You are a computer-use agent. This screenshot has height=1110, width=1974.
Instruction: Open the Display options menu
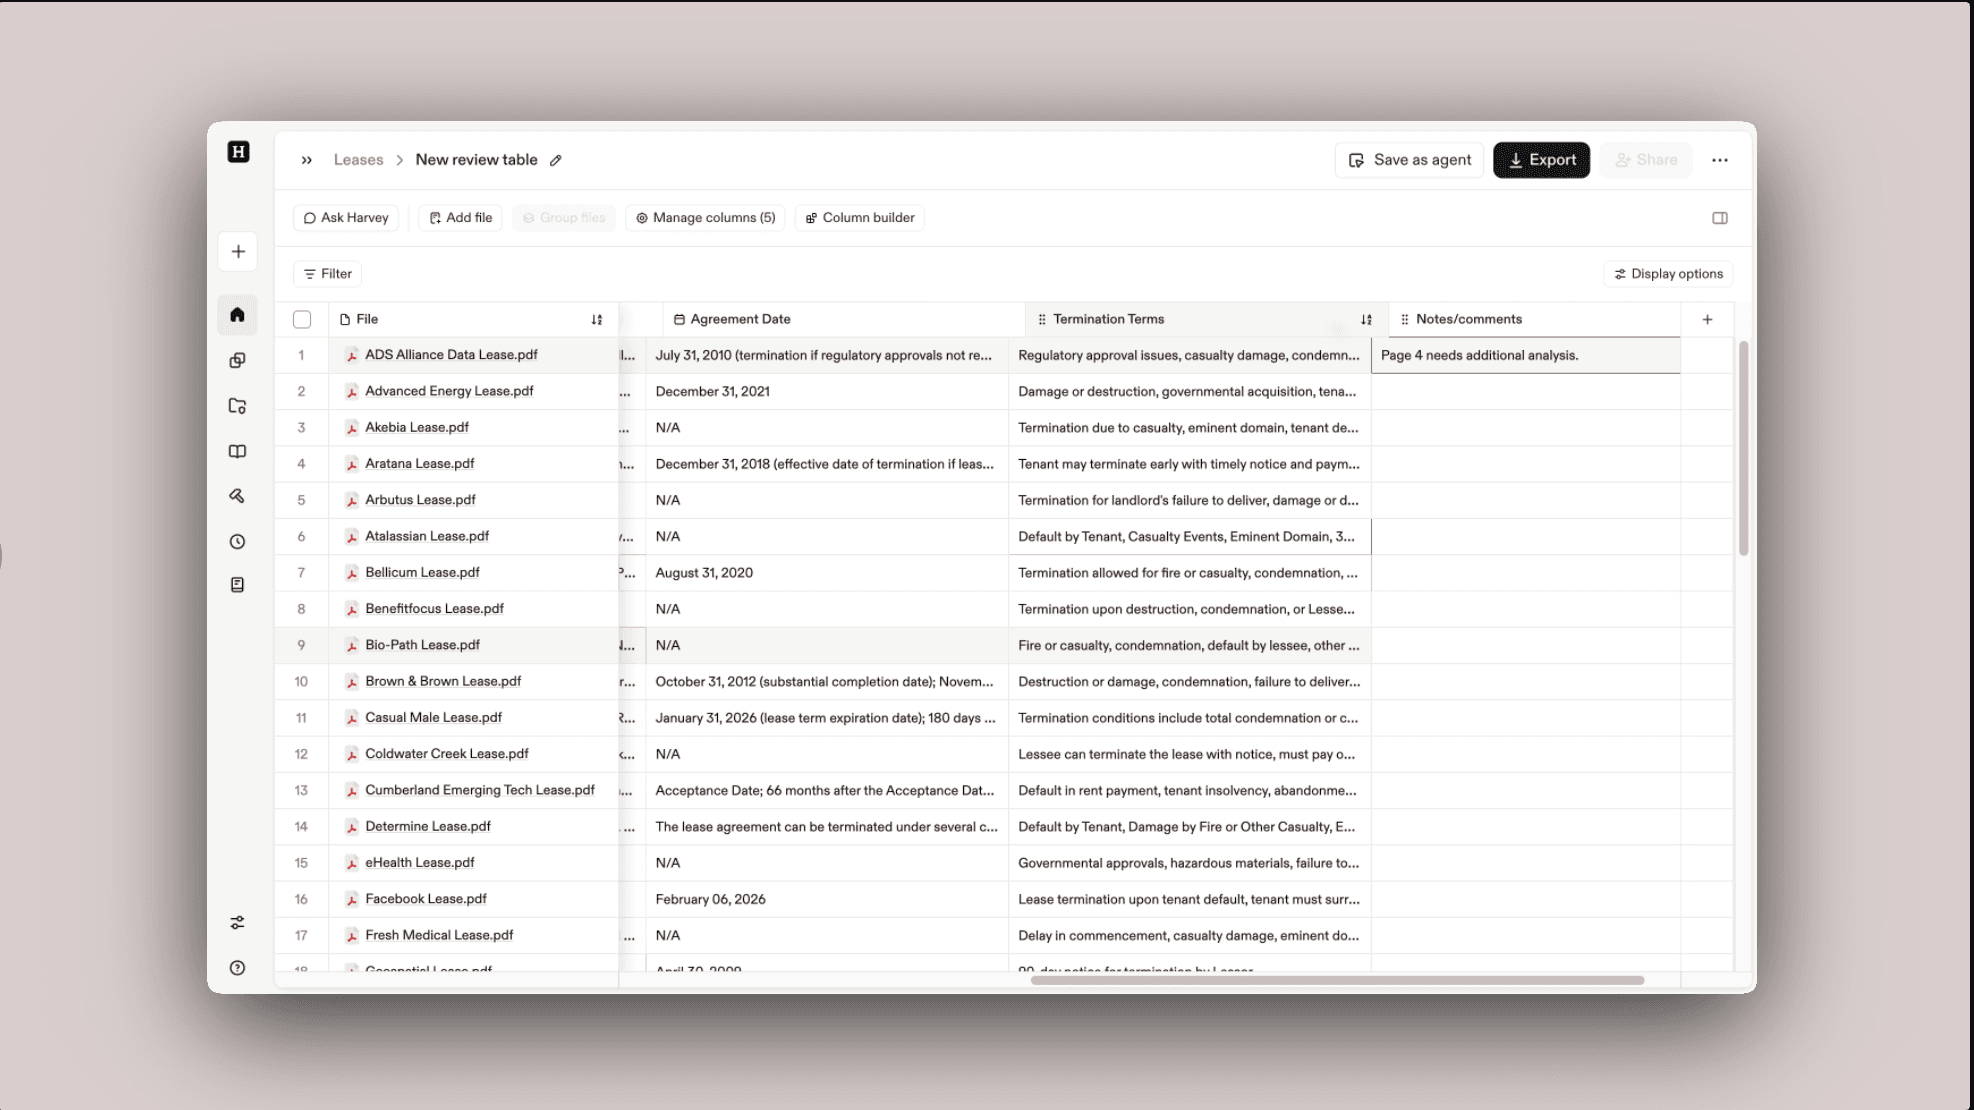[x=1668, y=274]
